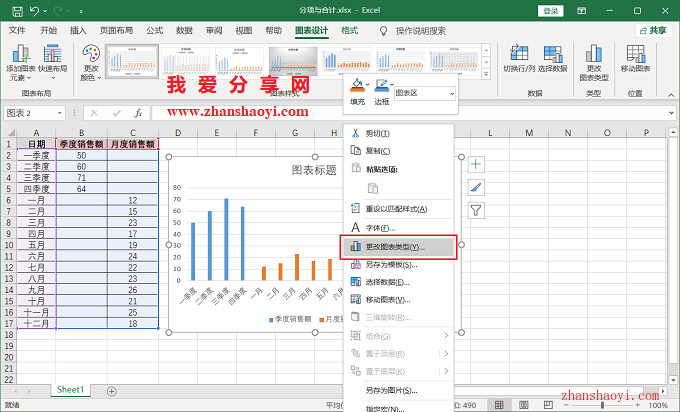
Task: Switch to Normal view in status bar
Action: (x=499, y=405)
